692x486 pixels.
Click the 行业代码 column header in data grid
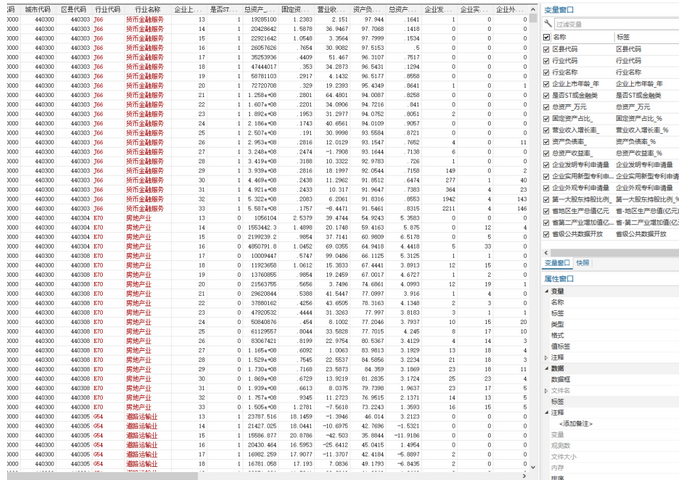[108, 9]
